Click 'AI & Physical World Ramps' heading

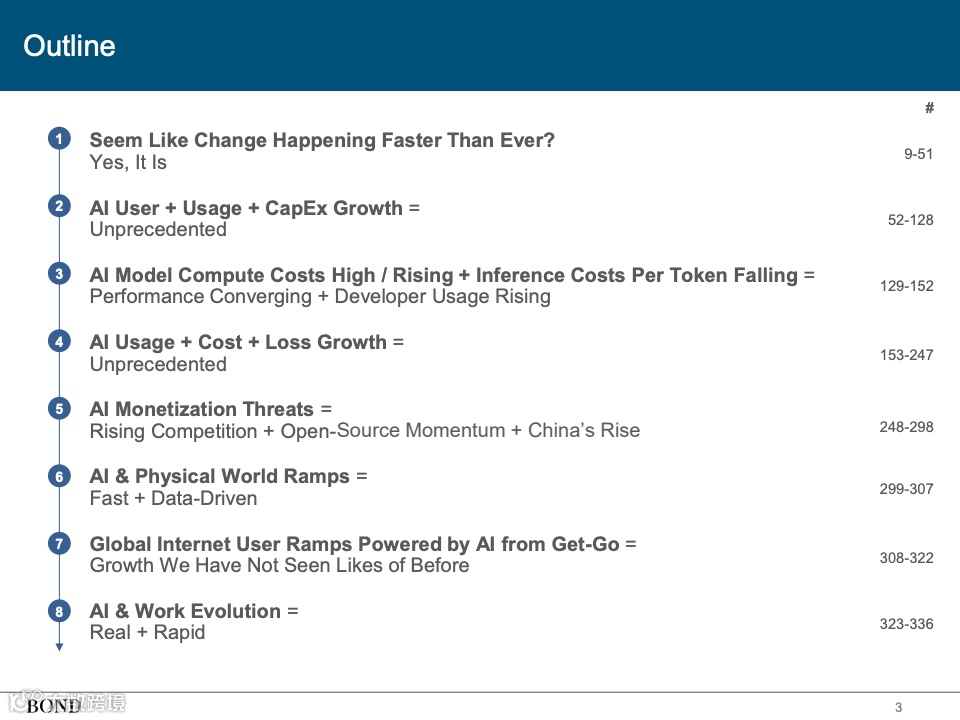219,476
